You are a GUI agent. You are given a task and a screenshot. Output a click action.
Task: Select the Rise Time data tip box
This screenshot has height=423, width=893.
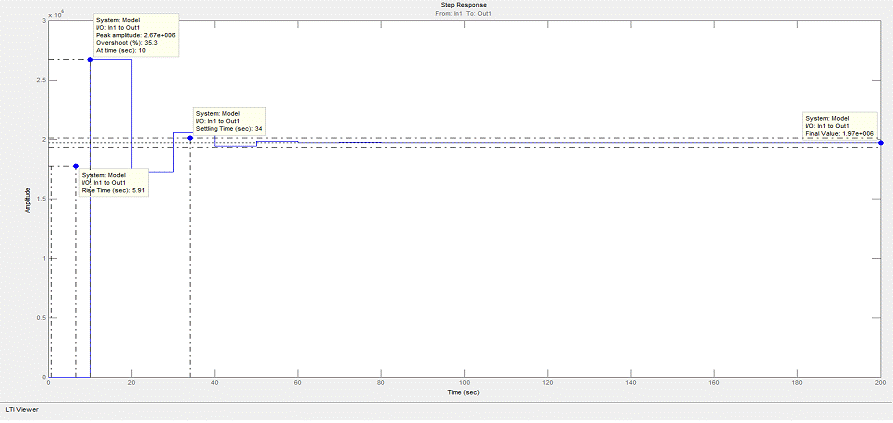pos(114,182)
